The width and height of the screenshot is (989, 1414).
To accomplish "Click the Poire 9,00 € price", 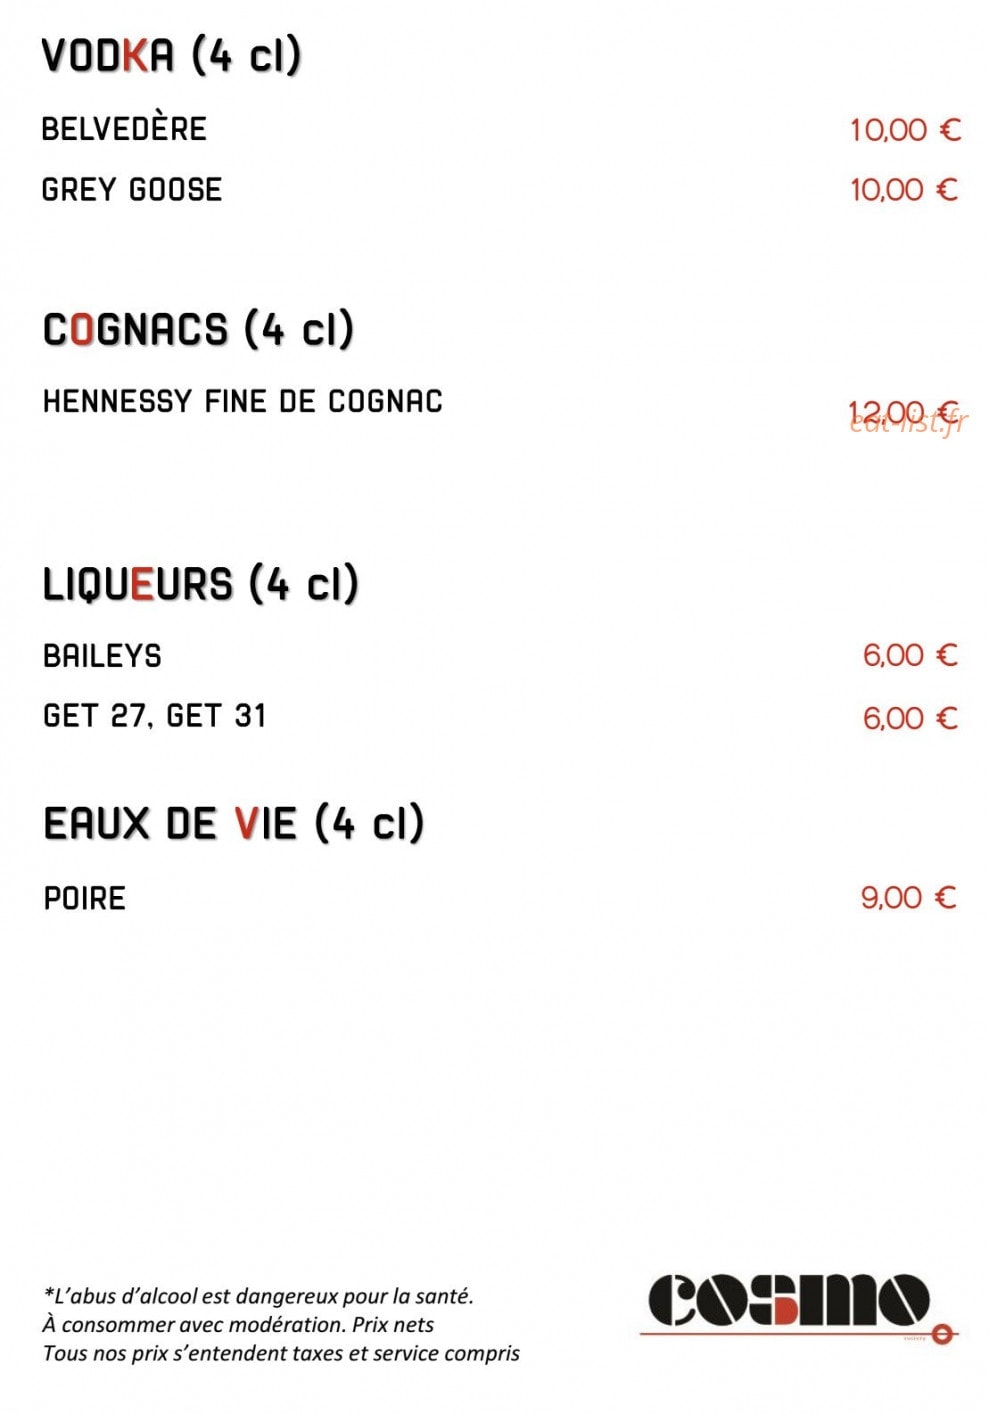I will coord(909,897).
